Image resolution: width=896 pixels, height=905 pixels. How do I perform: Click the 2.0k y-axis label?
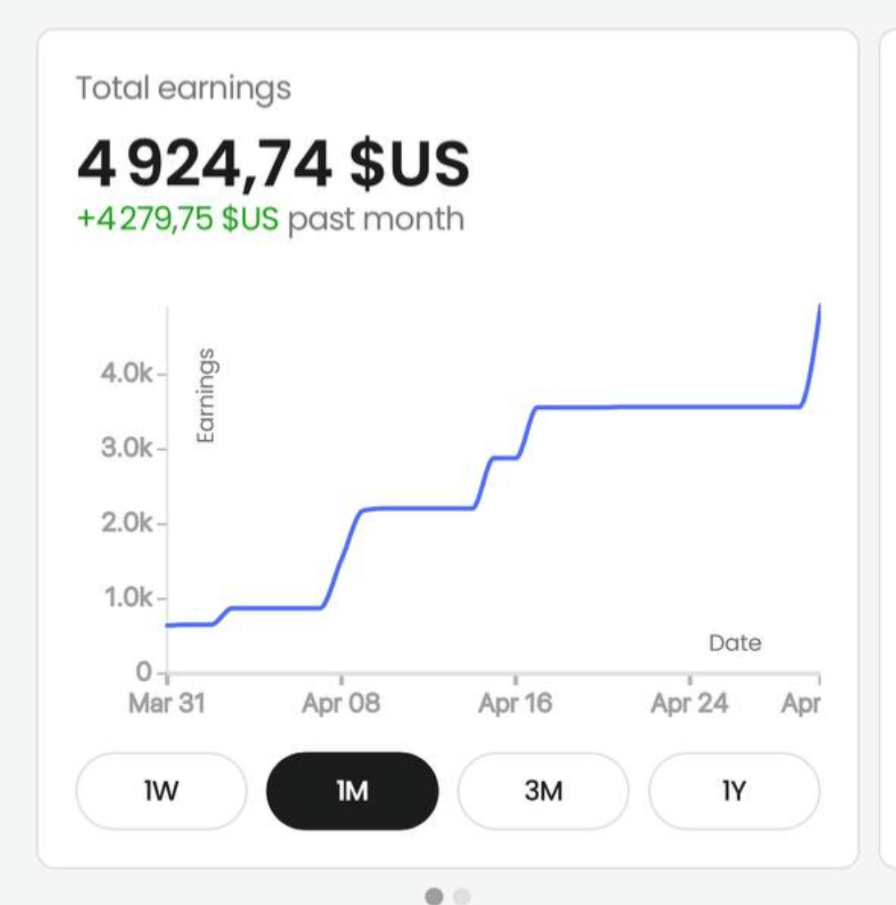click(127, 523)
